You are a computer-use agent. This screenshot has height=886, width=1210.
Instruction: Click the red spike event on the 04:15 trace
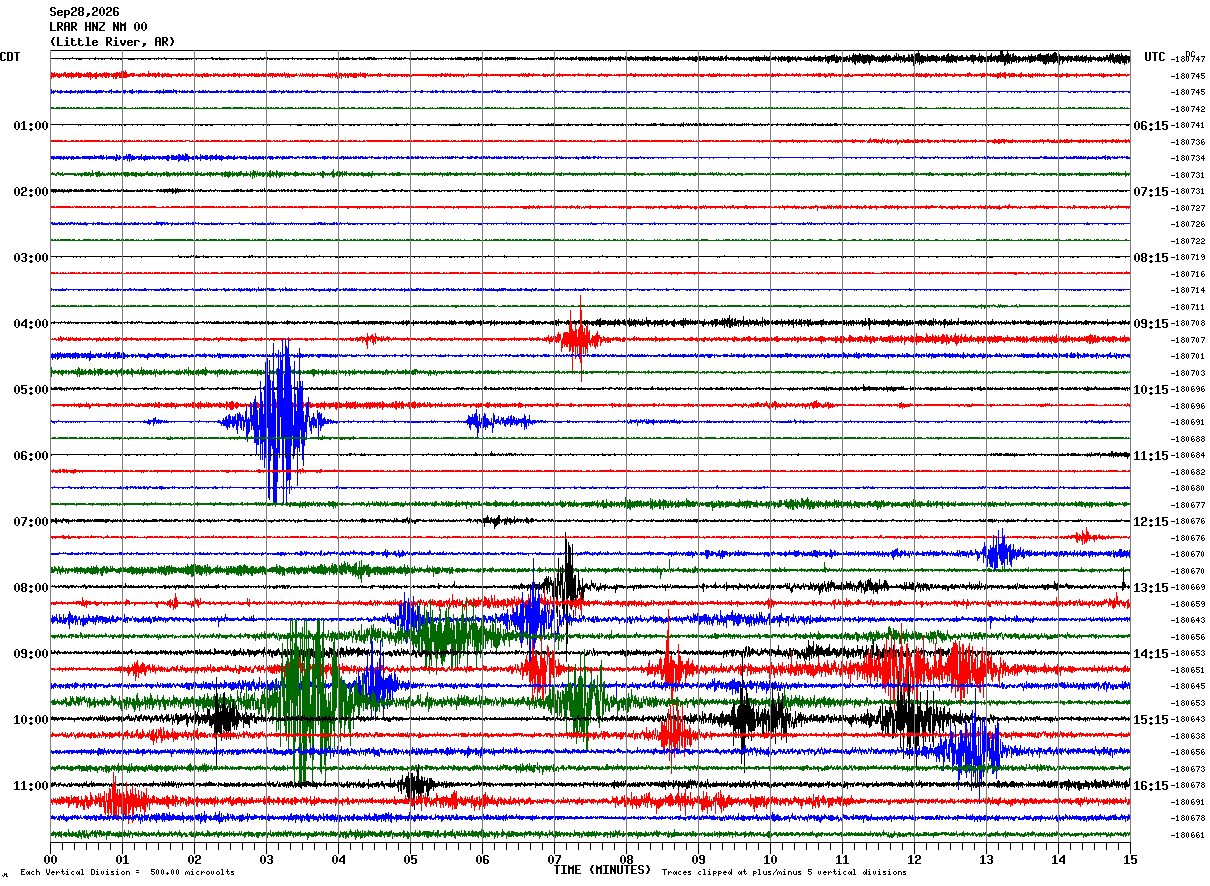coord(578,339)
